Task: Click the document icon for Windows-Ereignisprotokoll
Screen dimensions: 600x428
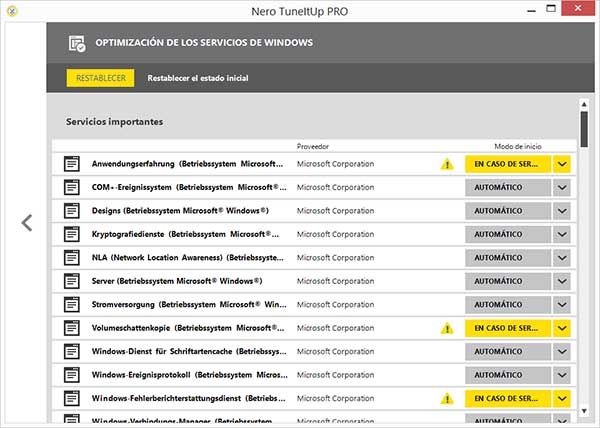Action: pyautogui.click(x=72, y=375)
